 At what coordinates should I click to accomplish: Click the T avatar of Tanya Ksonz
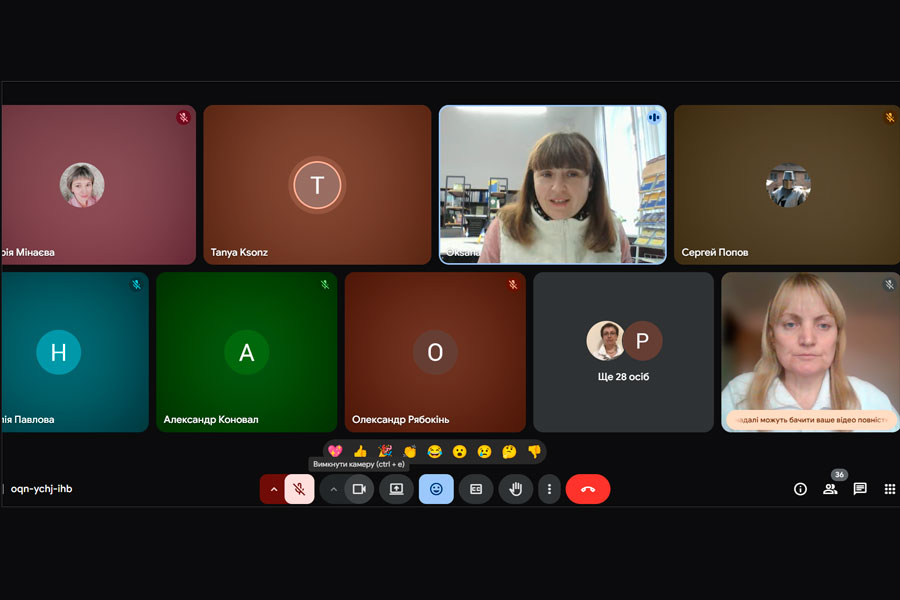[317, 185]
